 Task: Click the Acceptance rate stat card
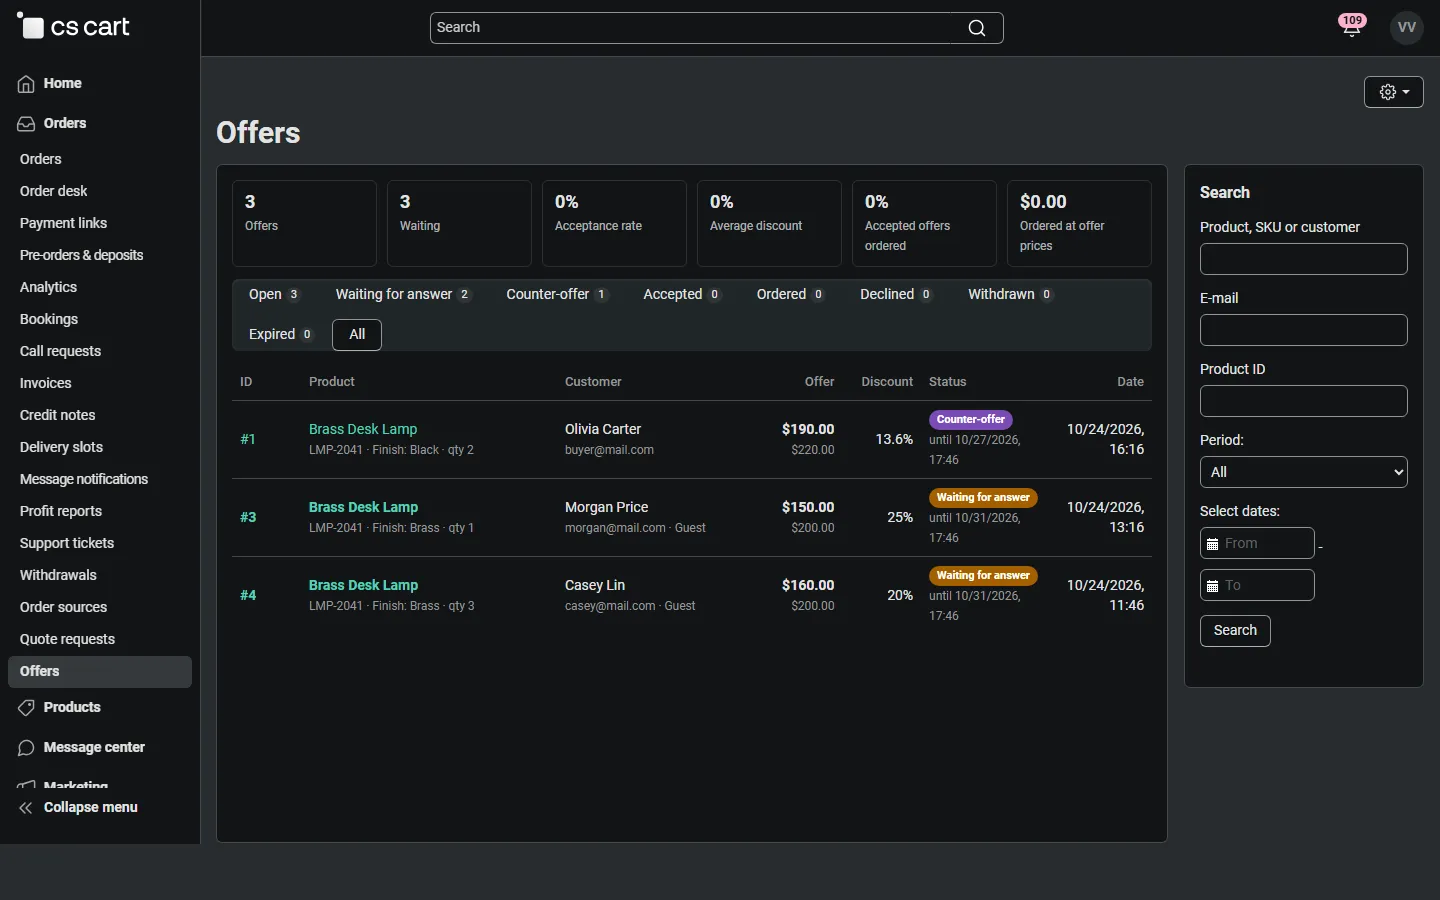coord(614,223)
